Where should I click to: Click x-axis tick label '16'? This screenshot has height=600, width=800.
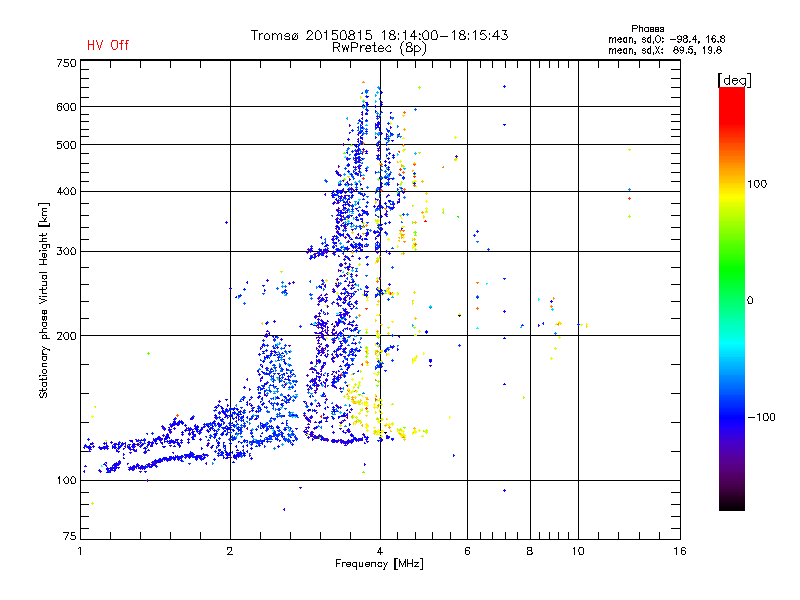[680, 551]
